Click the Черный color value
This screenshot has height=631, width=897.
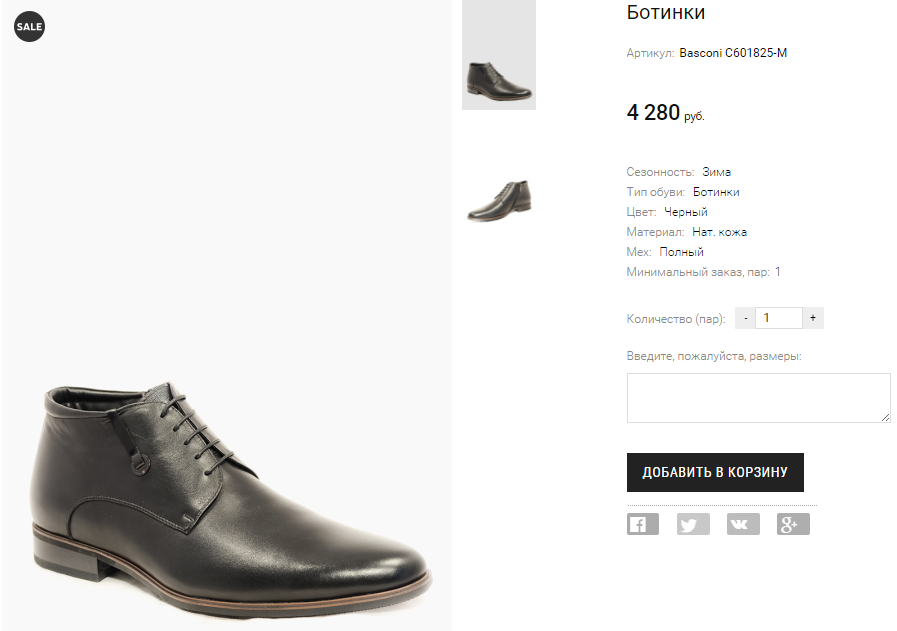coord(685,212)
